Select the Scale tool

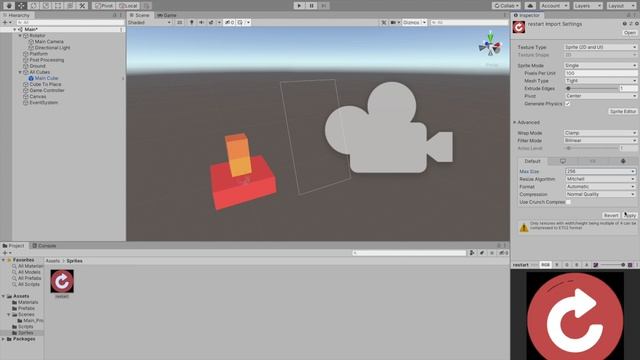tap(46, 6)
